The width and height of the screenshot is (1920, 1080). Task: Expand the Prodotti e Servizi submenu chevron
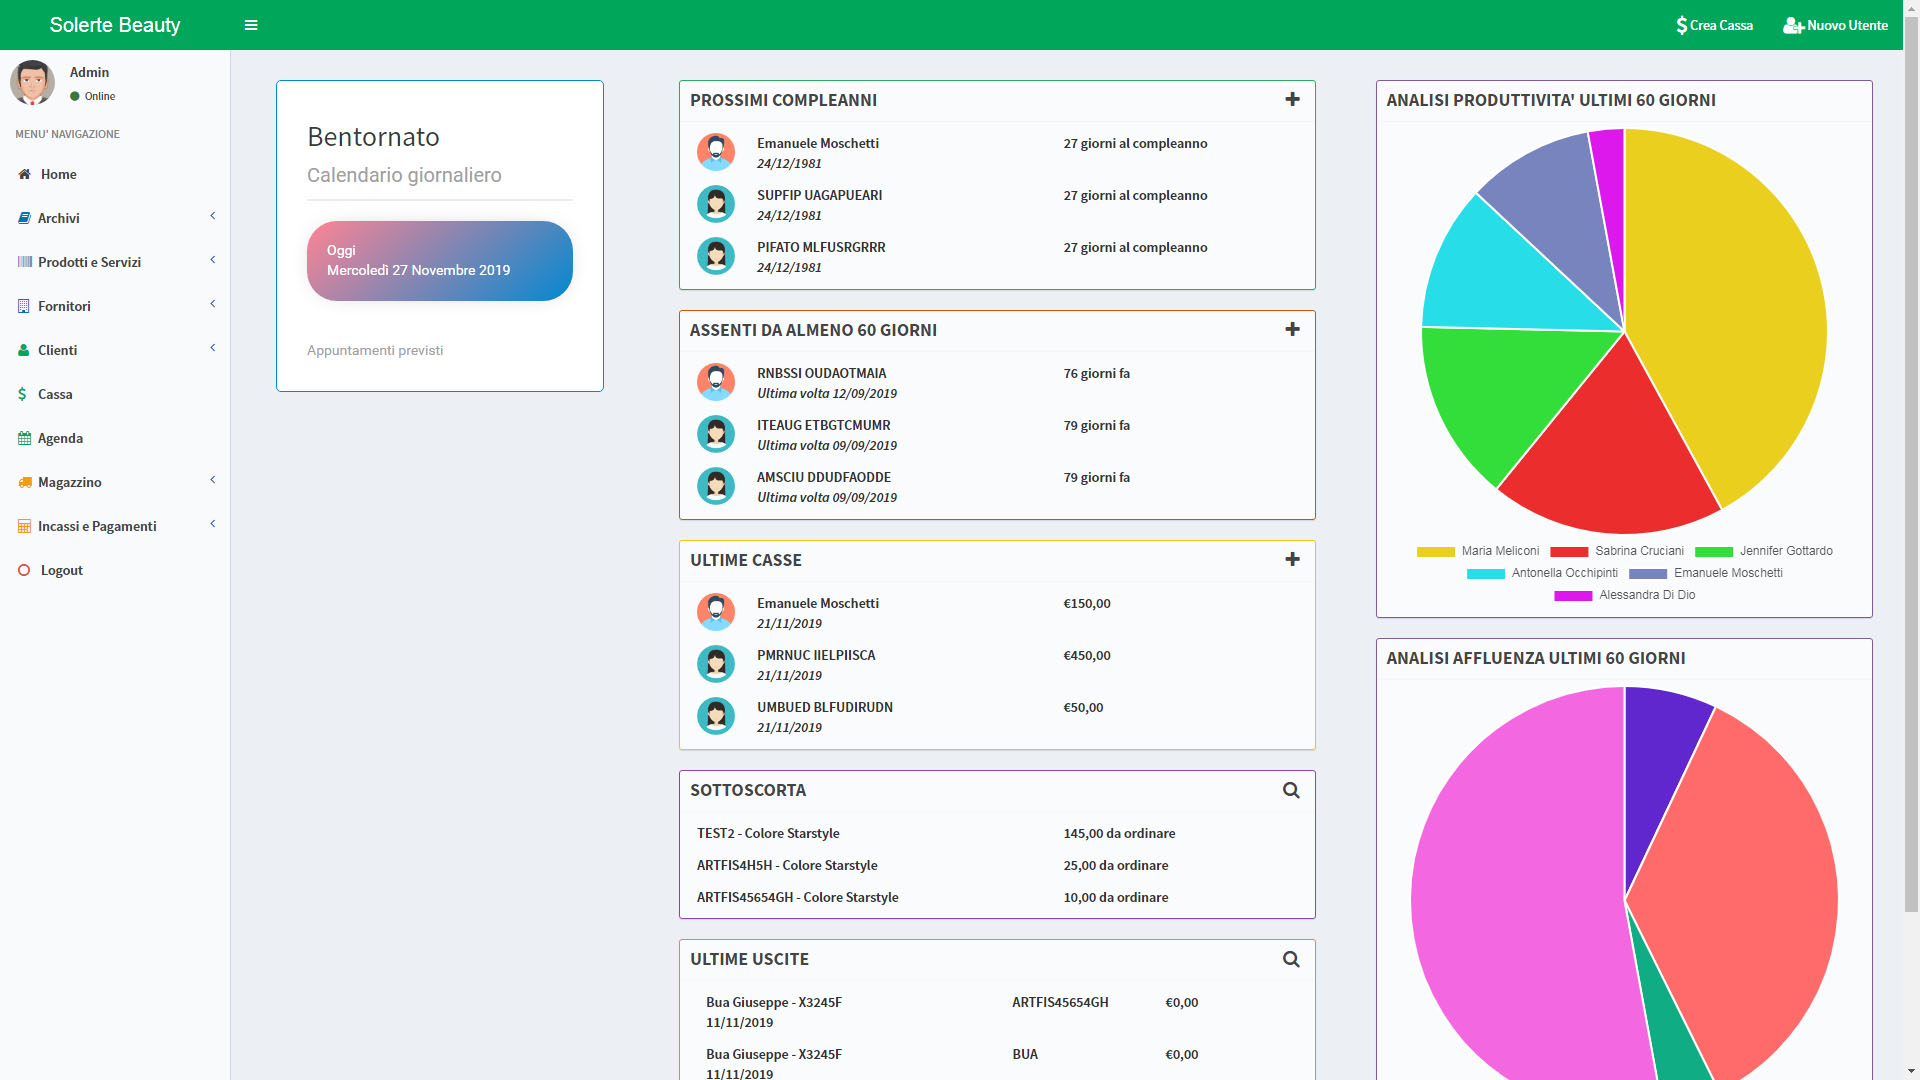click(x=213, y=260)
